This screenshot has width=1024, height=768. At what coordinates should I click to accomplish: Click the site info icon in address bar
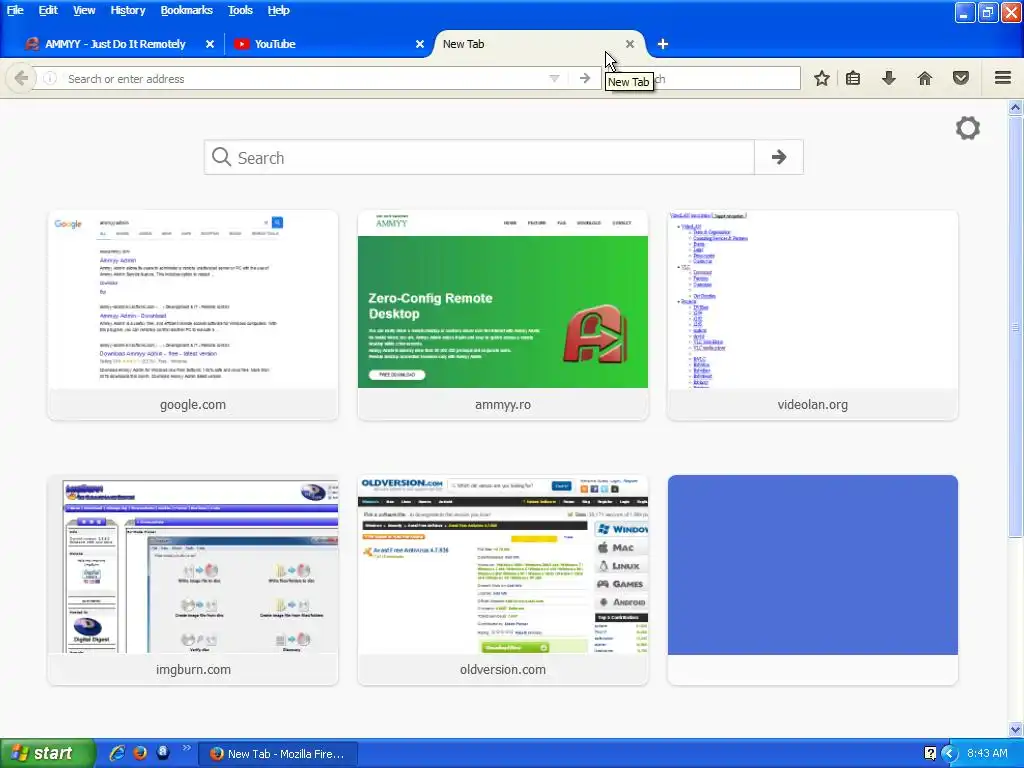pyautogui.click(x=50, y=78)
